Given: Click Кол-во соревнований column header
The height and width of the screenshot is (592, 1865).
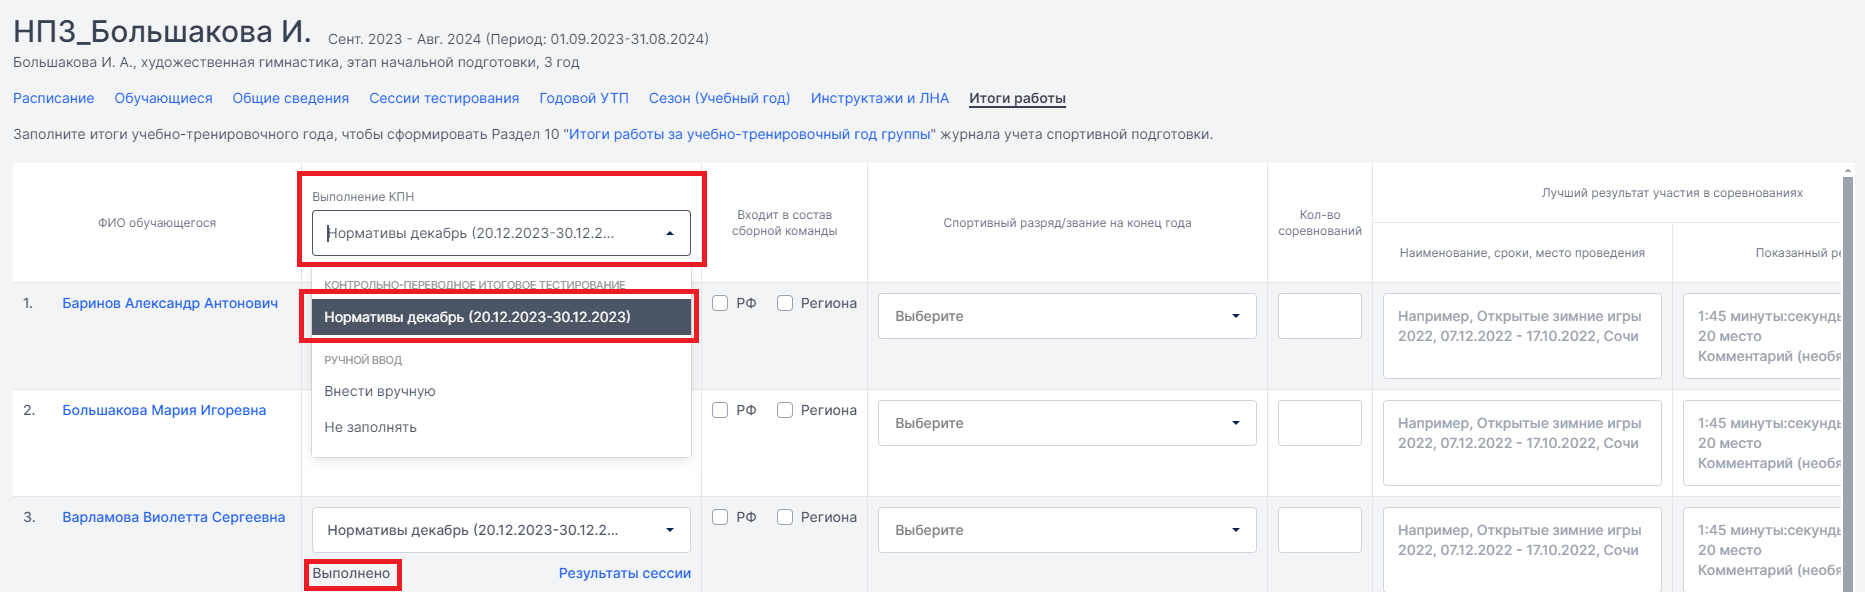Looking at the screenshot, I should click(x=1320, y=223).
